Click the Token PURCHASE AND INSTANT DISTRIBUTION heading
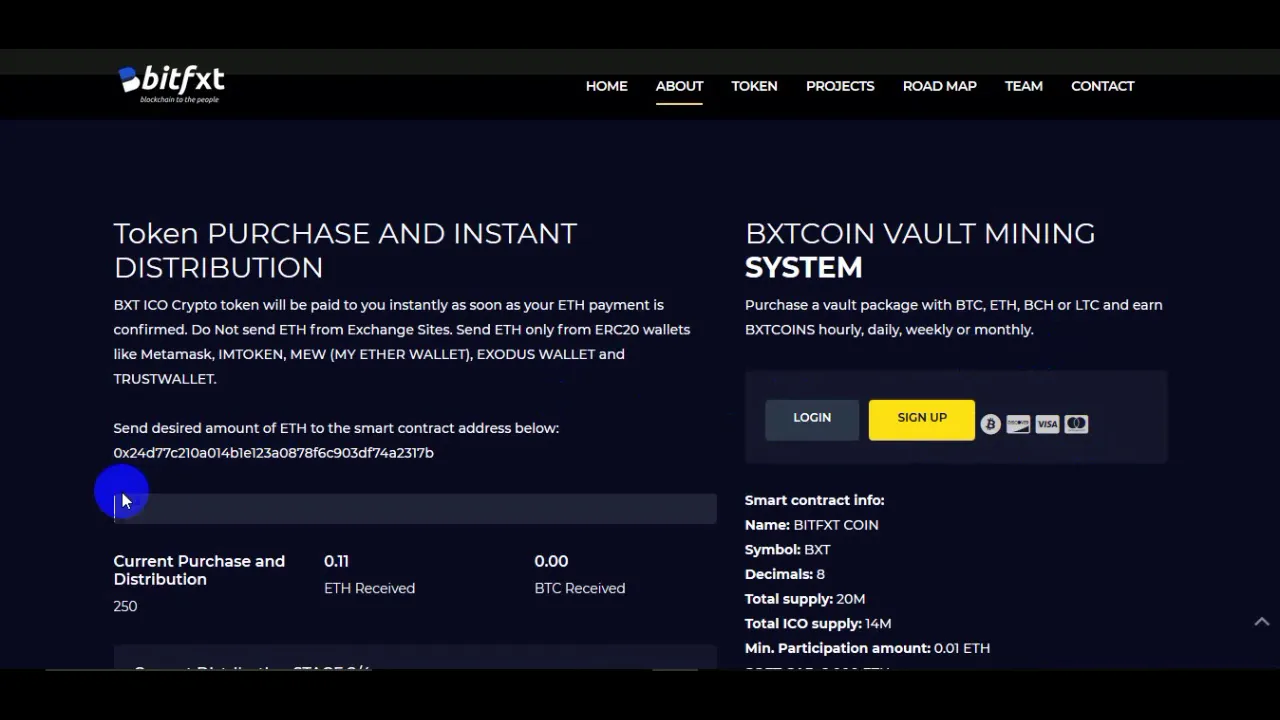Viewport: 1280px width, 720px height. point(345,250)
